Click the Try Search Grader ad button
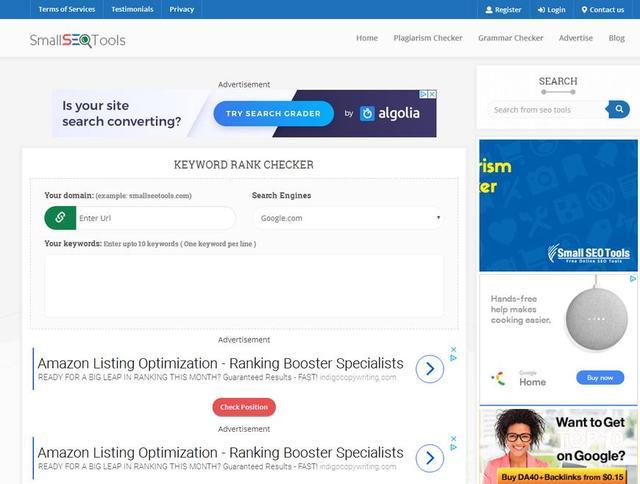The image size is (640, 484). tap(273, 113)
